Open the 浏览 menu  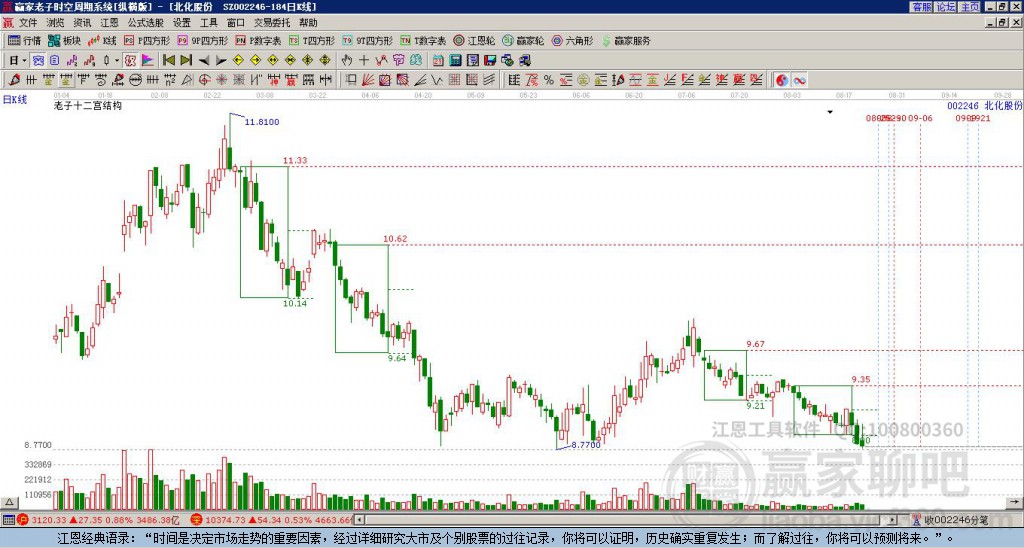55,23
